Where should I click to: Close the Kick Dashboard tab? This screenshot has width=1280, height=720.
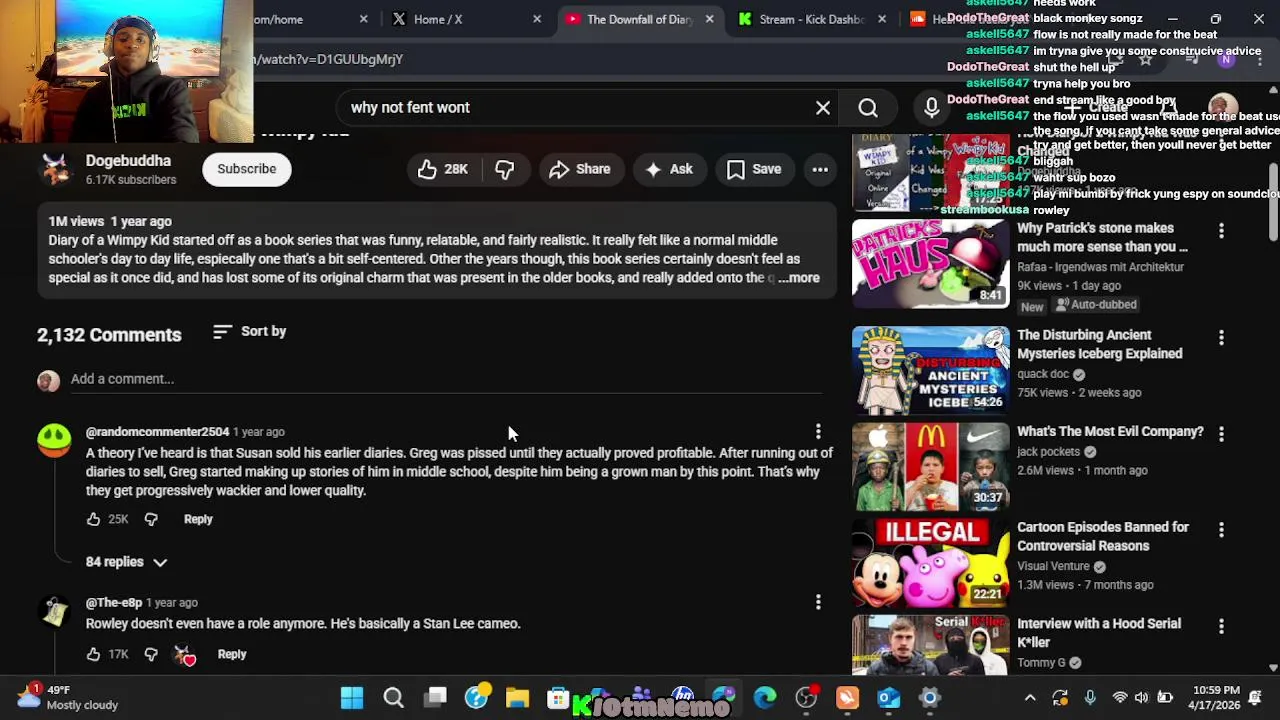point(882,19)
